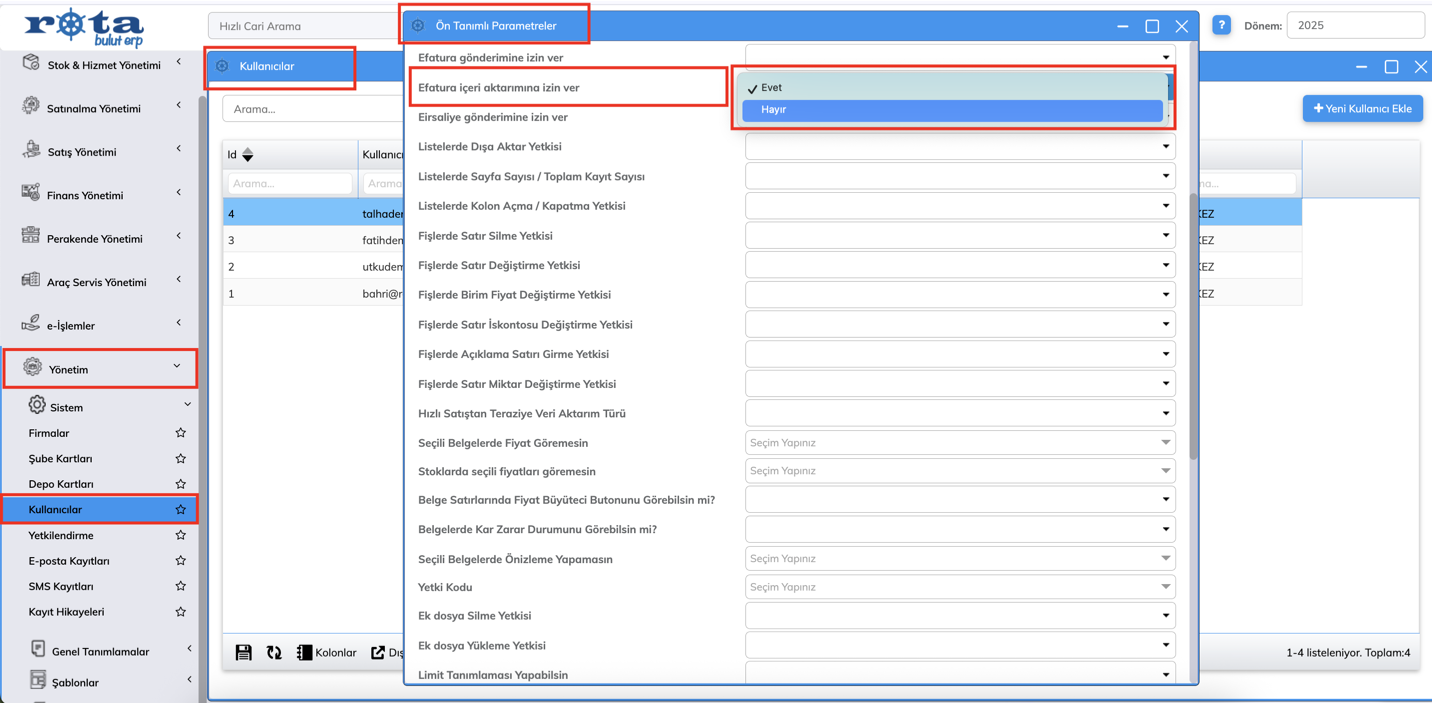The height and width of the screenshot is (703, 1433).
Task: Open the e-İşlemler sidebar menu
Action: pyautogui.click(x=71, y=325)
